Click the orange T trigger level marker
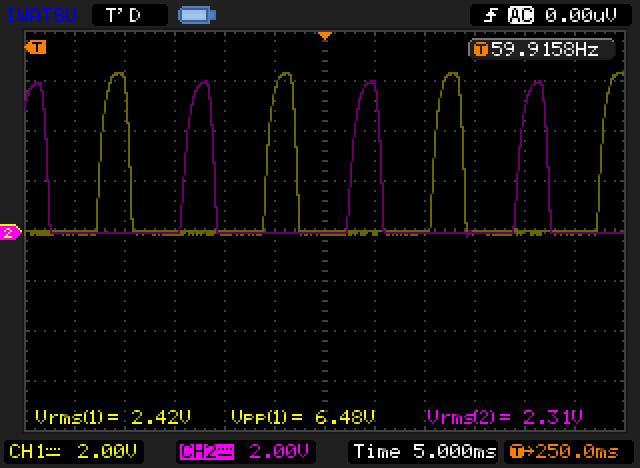This screenshot has height=468, width=640. click(36, 47)
